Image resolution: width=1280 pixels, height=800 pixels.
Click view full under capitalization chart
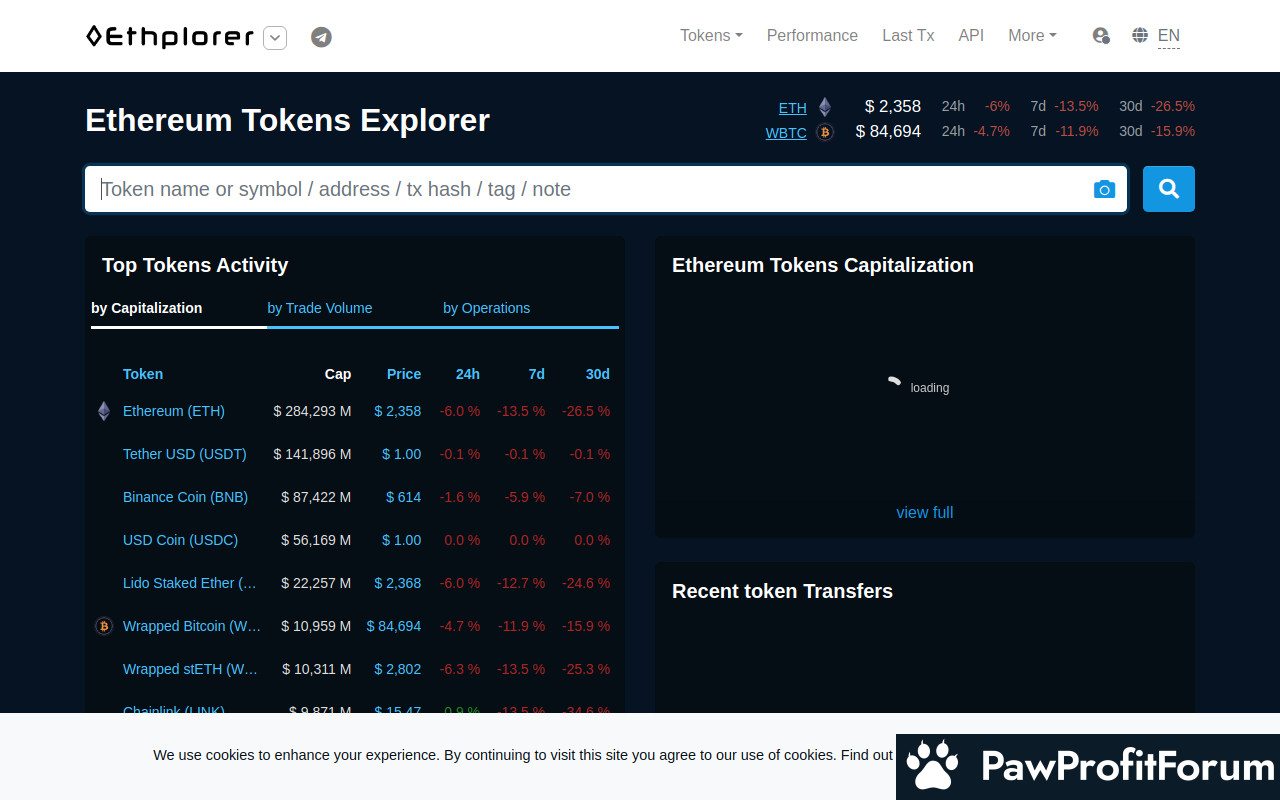coord(925,512)
